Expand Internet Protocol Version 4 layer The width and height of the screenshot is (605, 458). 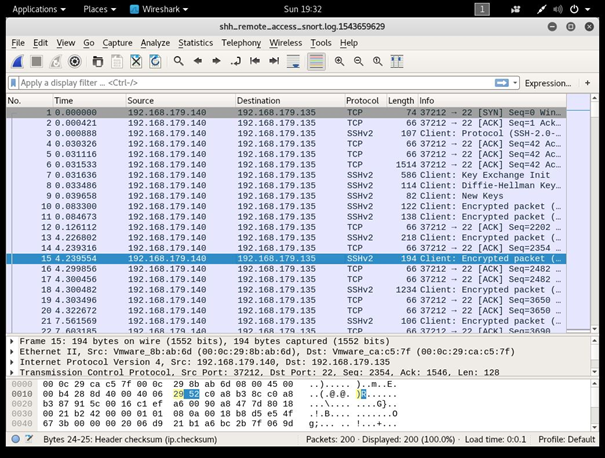tap(12, 362)
